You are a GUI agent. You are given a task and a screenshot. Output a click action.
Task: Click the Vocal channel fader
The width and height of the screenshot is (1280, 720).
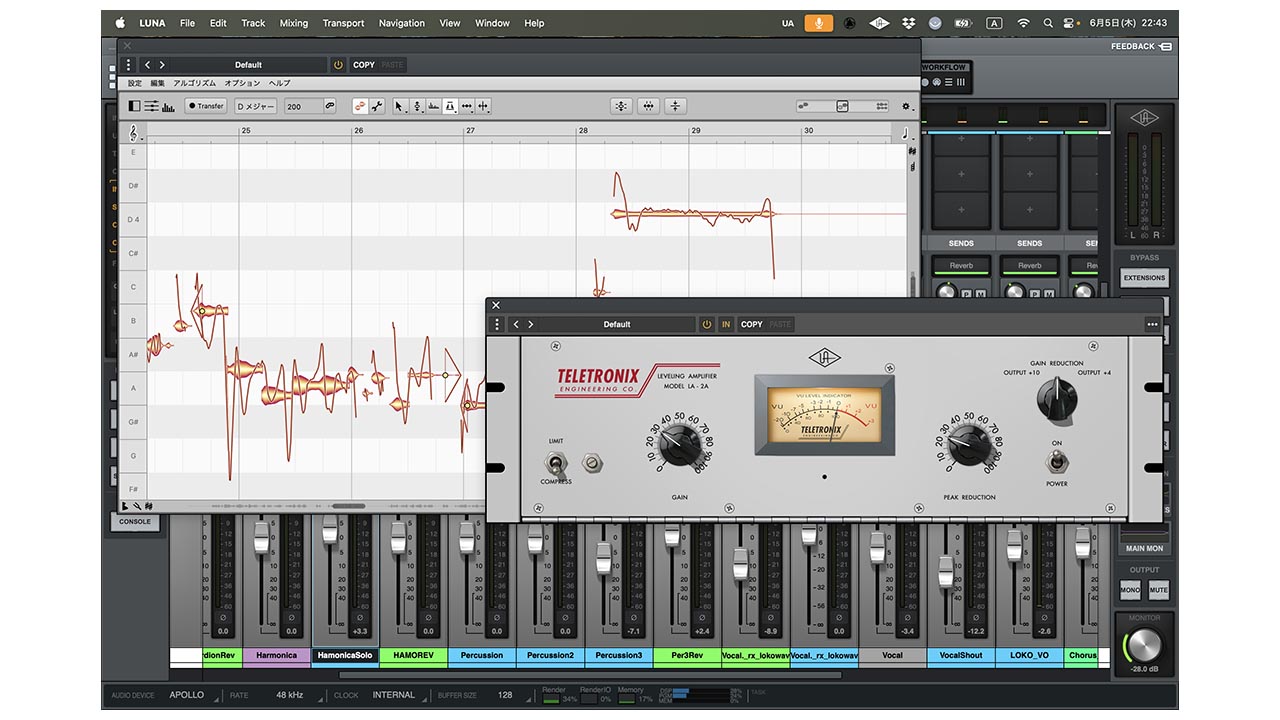[x=878, y=546]
